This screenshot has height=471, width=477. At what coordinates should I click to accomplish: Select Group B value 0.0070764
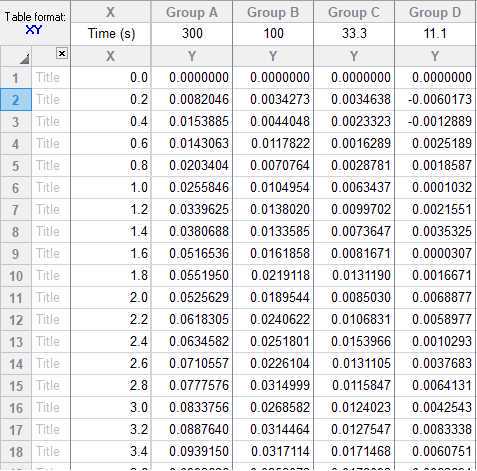[273, 166]
